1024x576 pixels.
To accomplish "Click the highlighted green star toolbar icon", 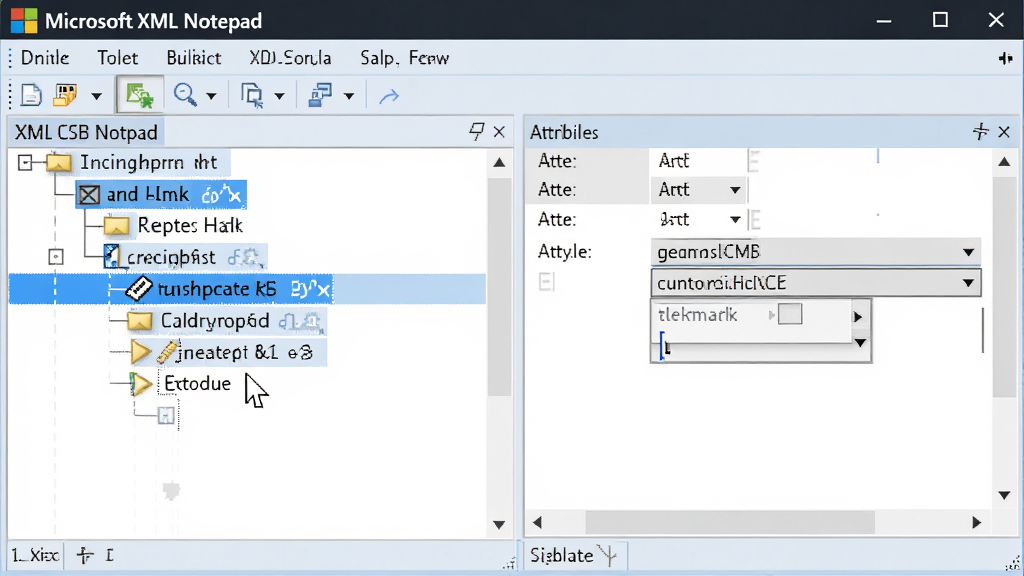I will pyautogui.click(x=139, y=95).
